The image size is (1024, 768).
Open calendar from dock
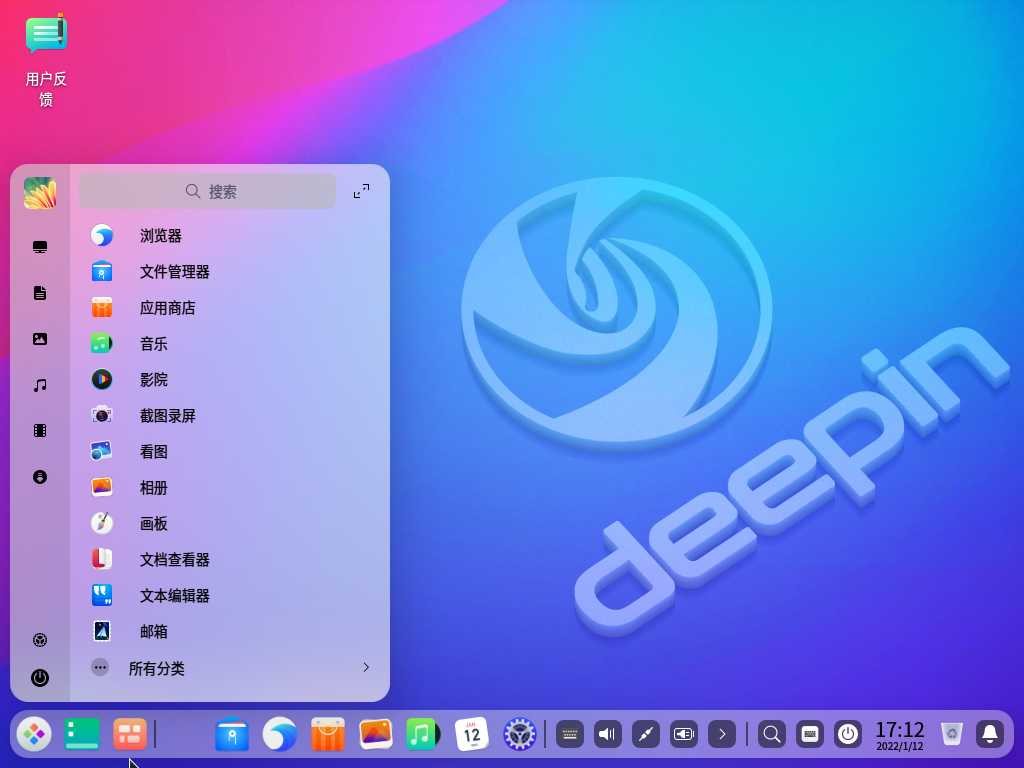pos(472,734)
